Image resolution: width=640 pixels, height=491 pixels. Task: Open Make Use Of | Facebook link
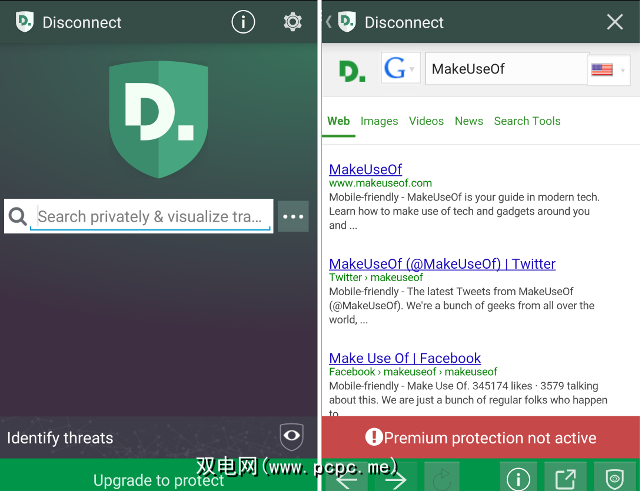point(404,358)
